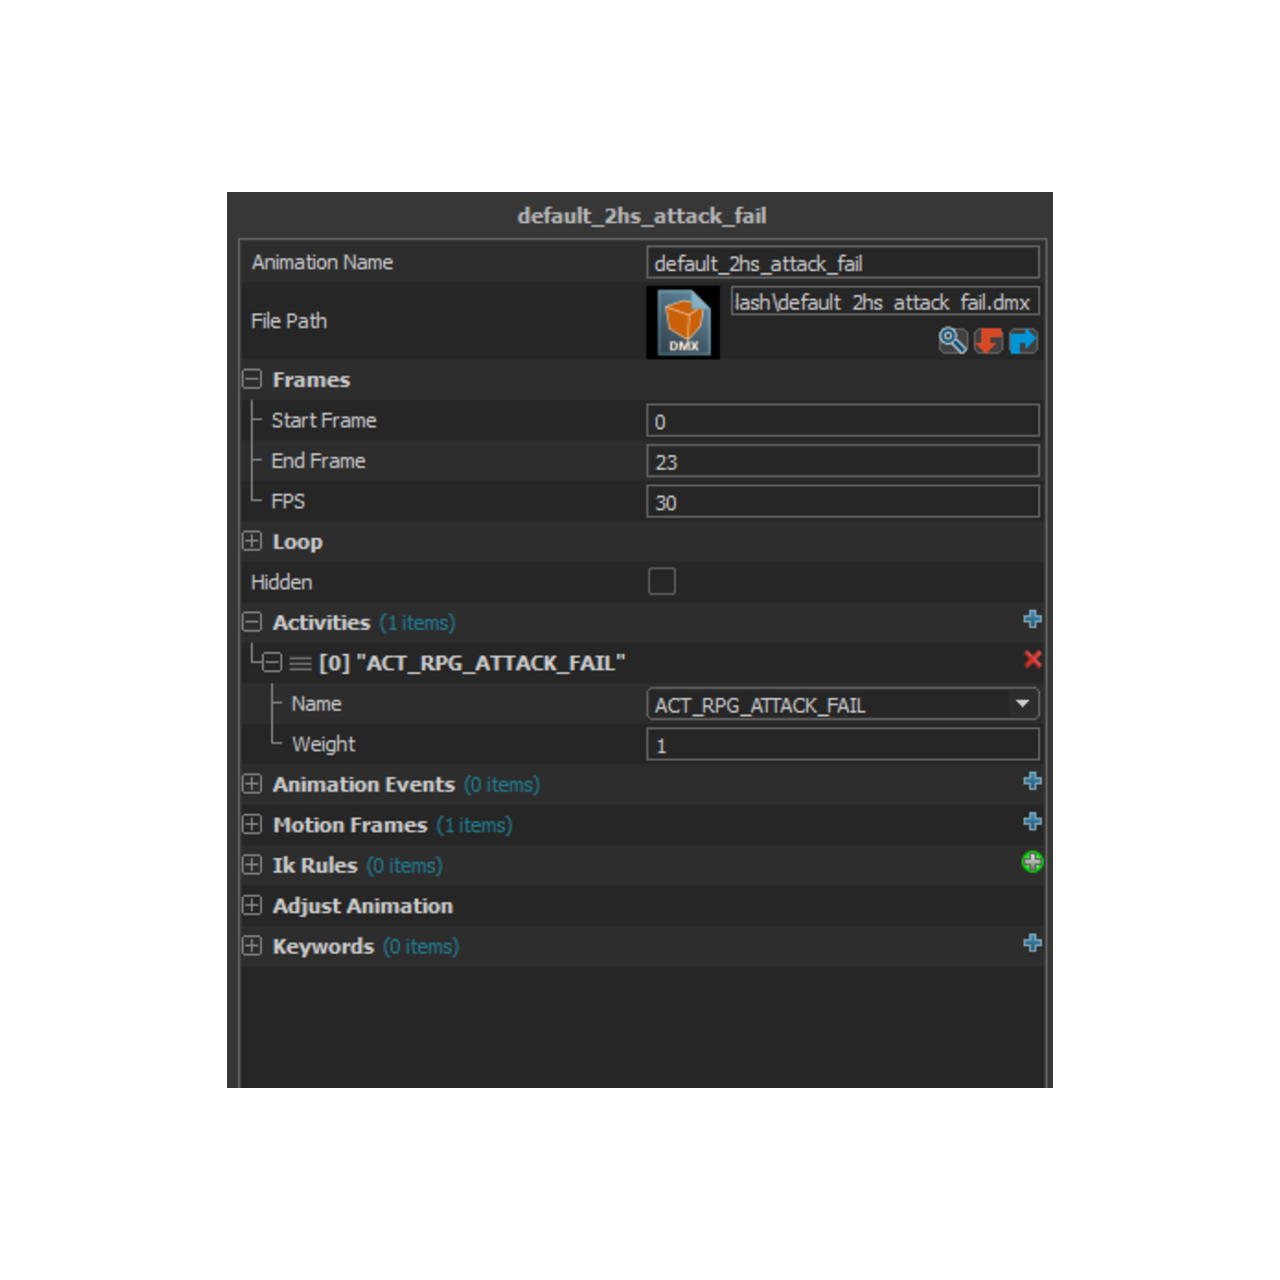Add a Keyword with plus icon

[1032, 943]
